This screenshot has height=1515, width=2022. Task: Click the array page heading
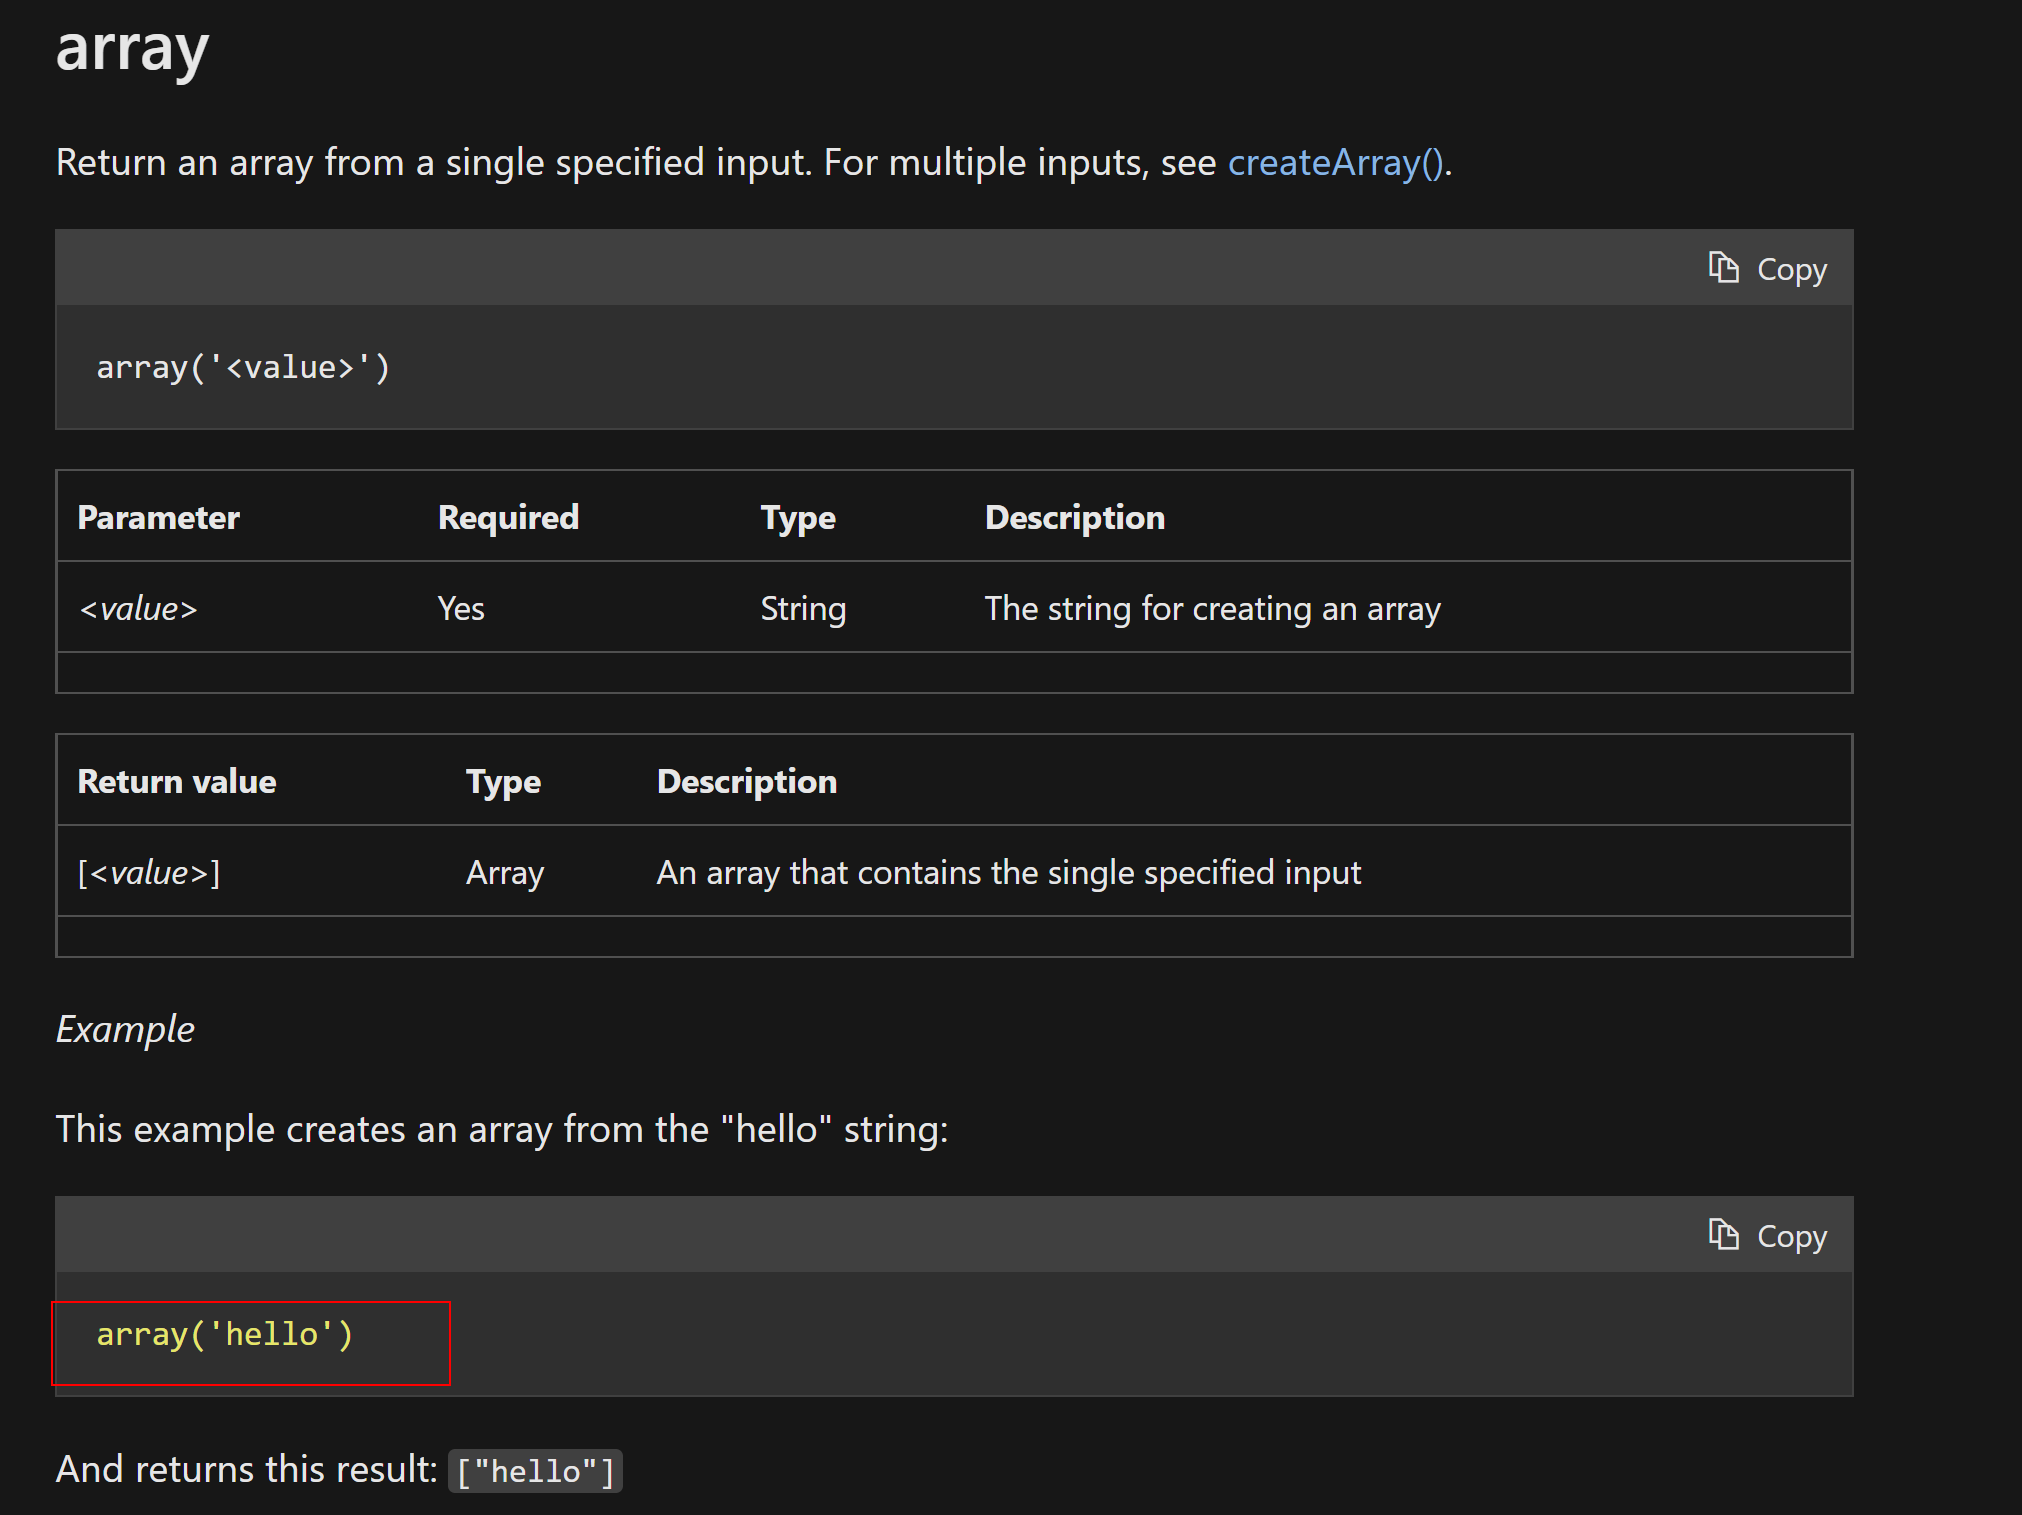point(131,48)
